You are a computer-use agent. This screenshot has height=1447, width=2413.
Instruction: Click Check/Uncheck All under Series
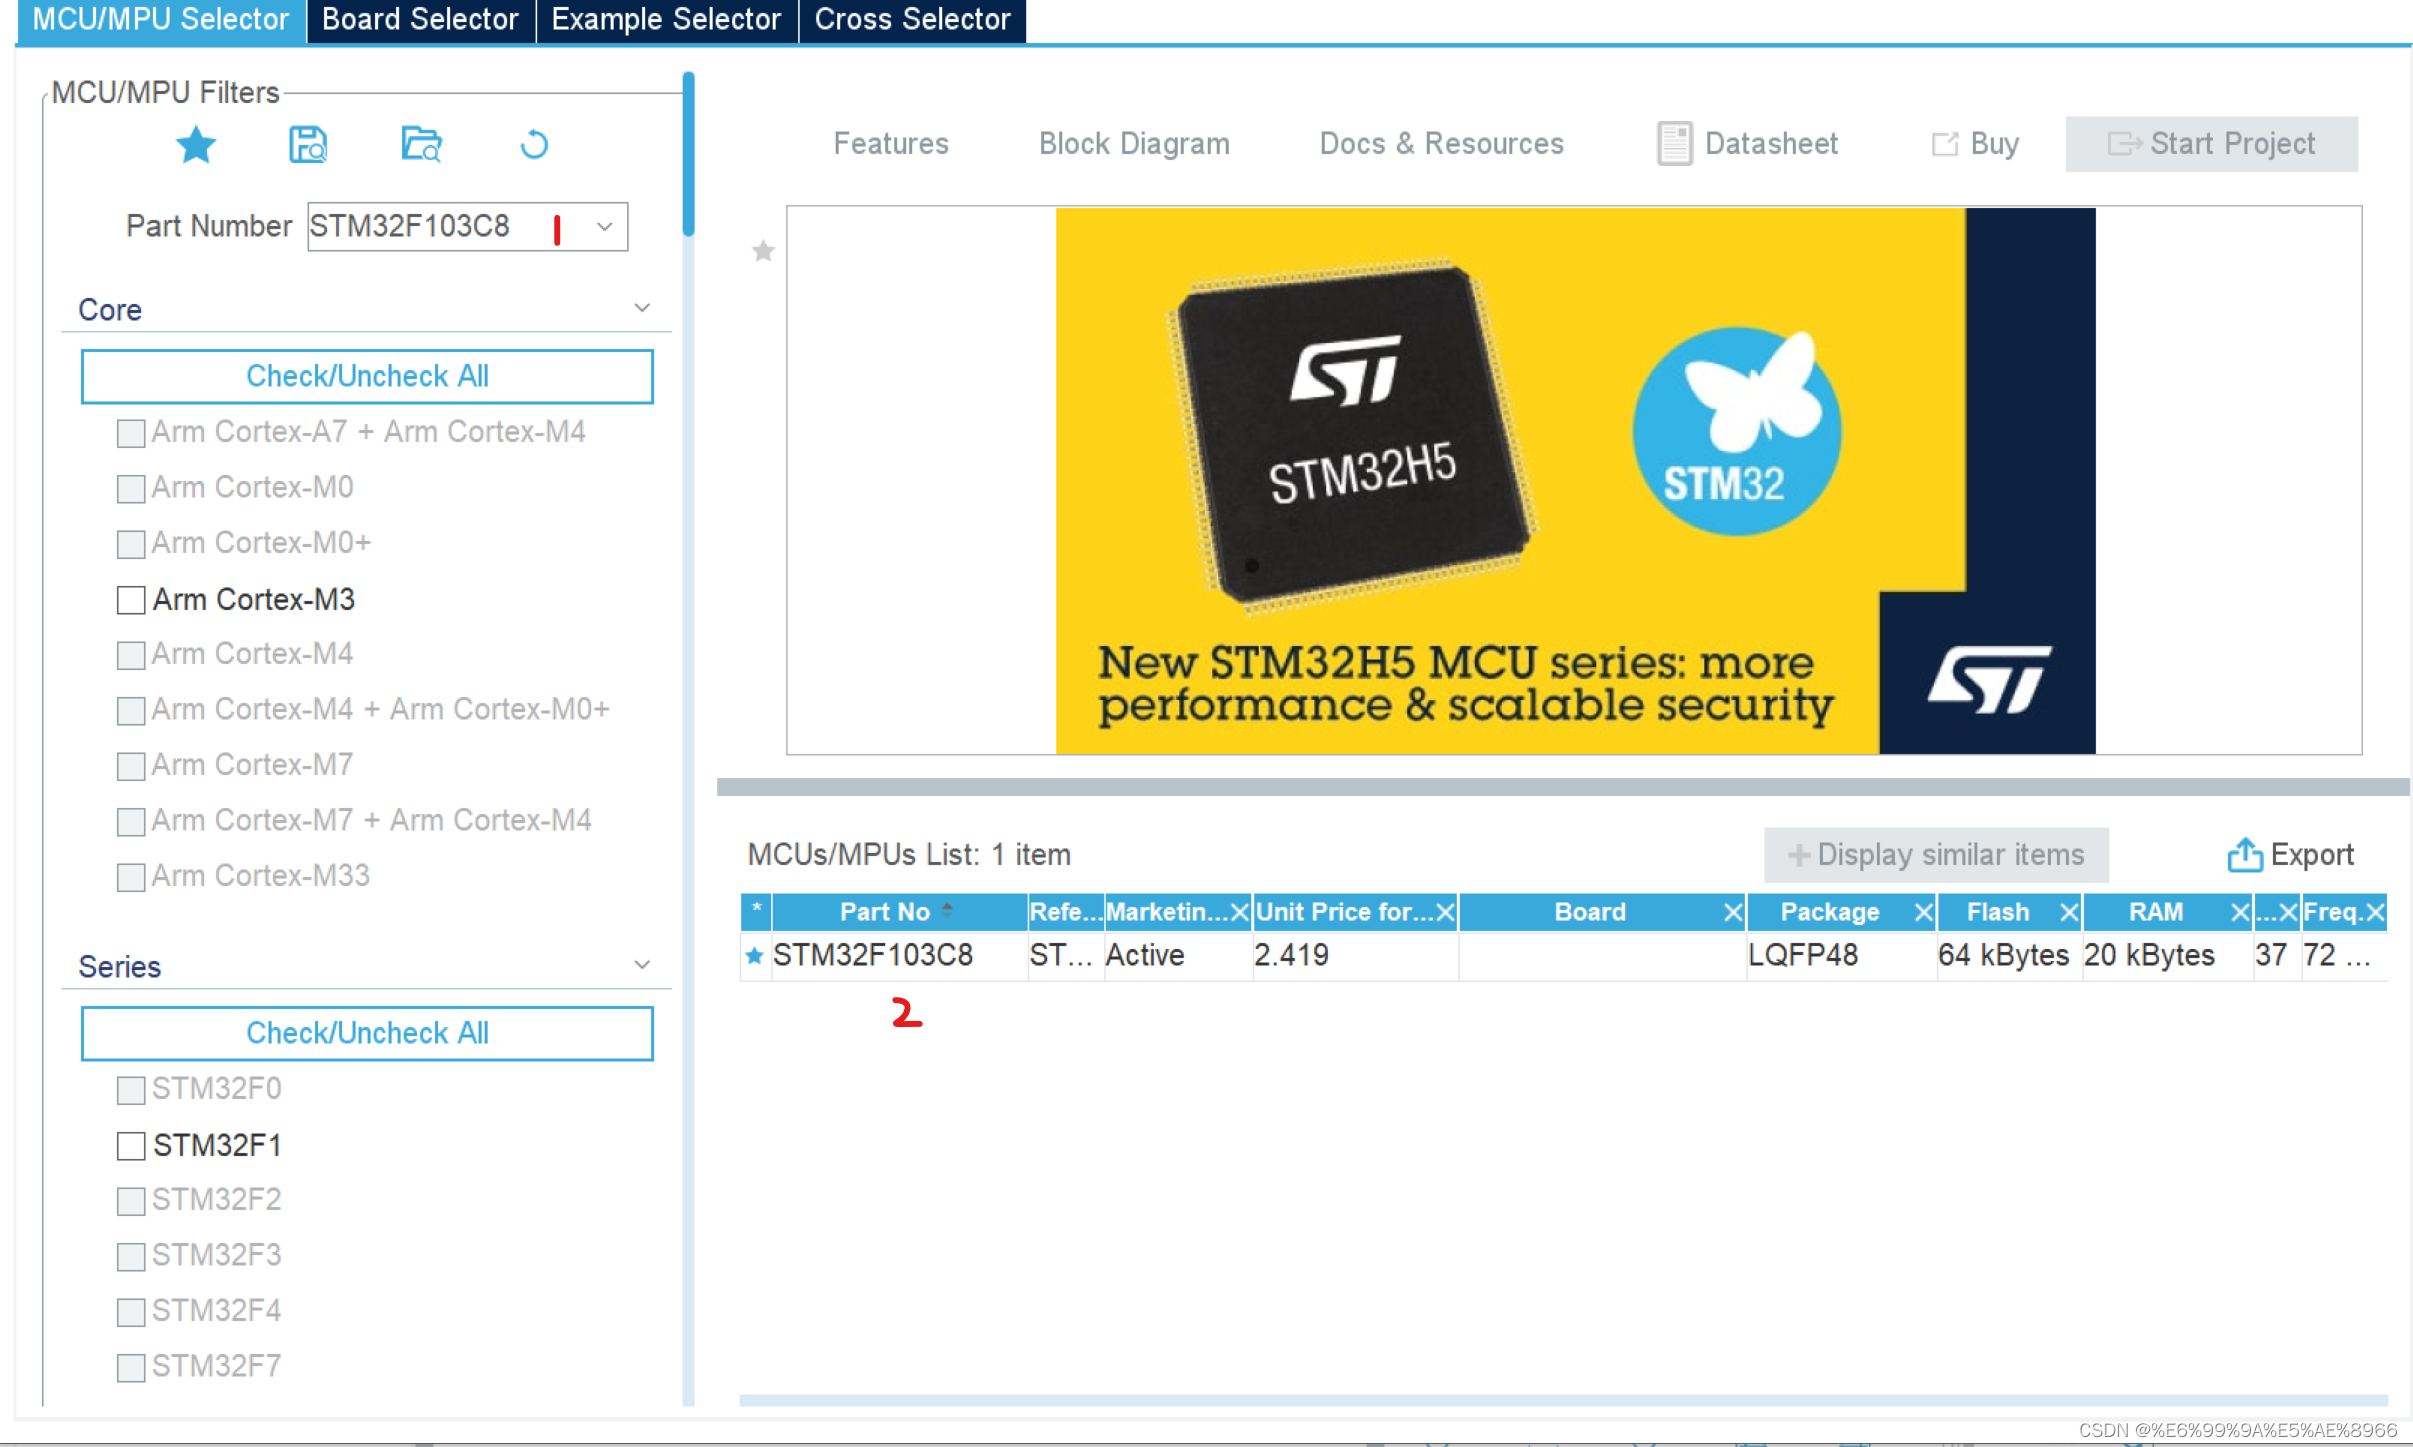pos(367,1033)
